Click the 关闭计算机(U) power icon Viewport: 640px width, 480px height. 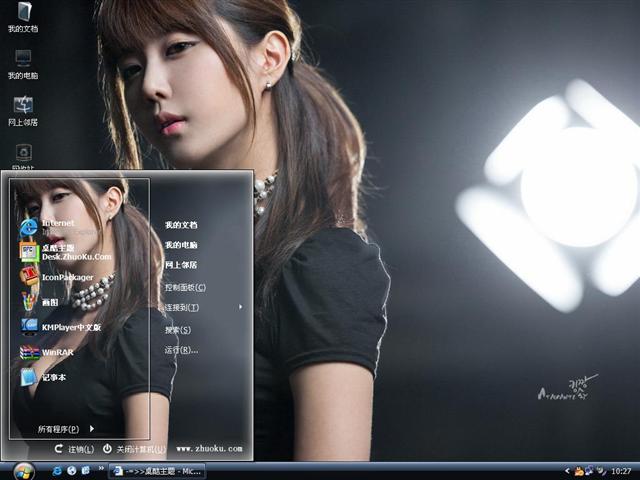tap(107, 449)
